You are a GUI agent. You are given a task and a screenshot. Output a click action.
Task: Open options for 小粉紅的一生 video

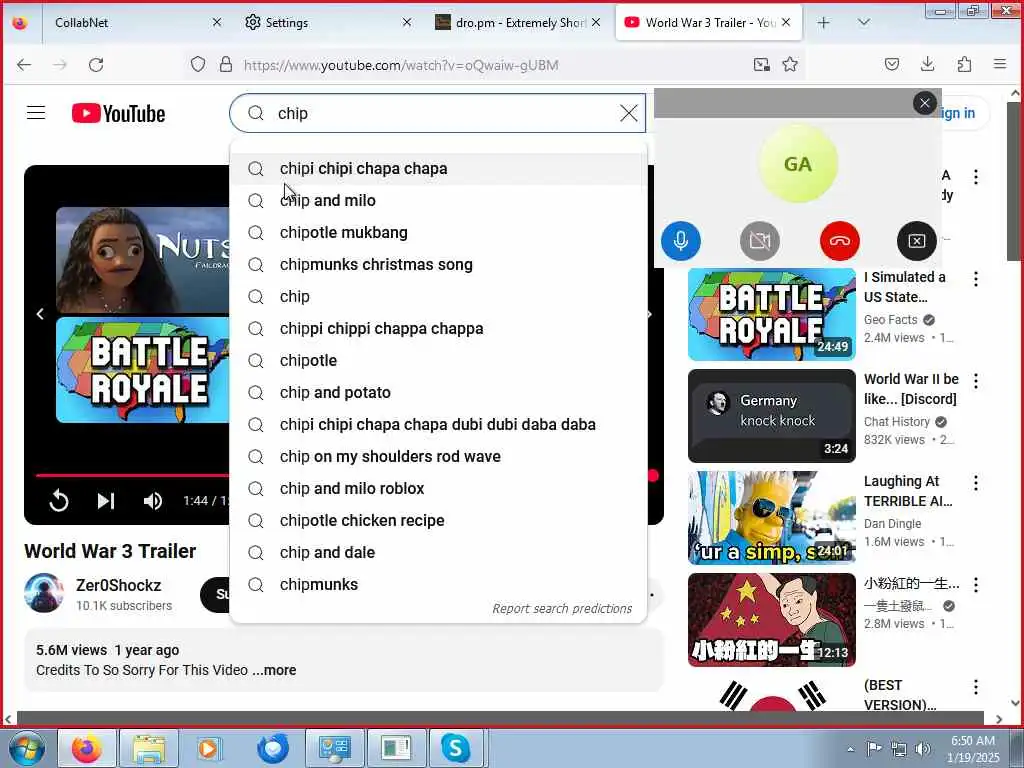(976, 584)
